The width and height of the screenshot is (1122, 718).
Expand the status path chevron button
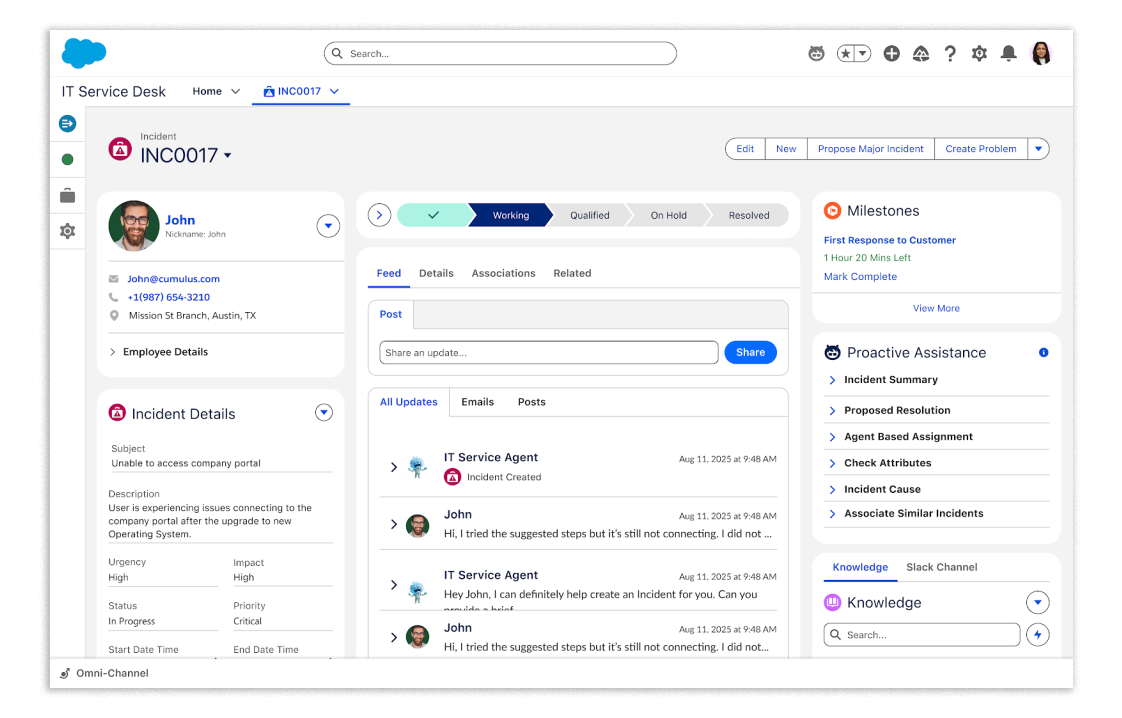(379, 215)
